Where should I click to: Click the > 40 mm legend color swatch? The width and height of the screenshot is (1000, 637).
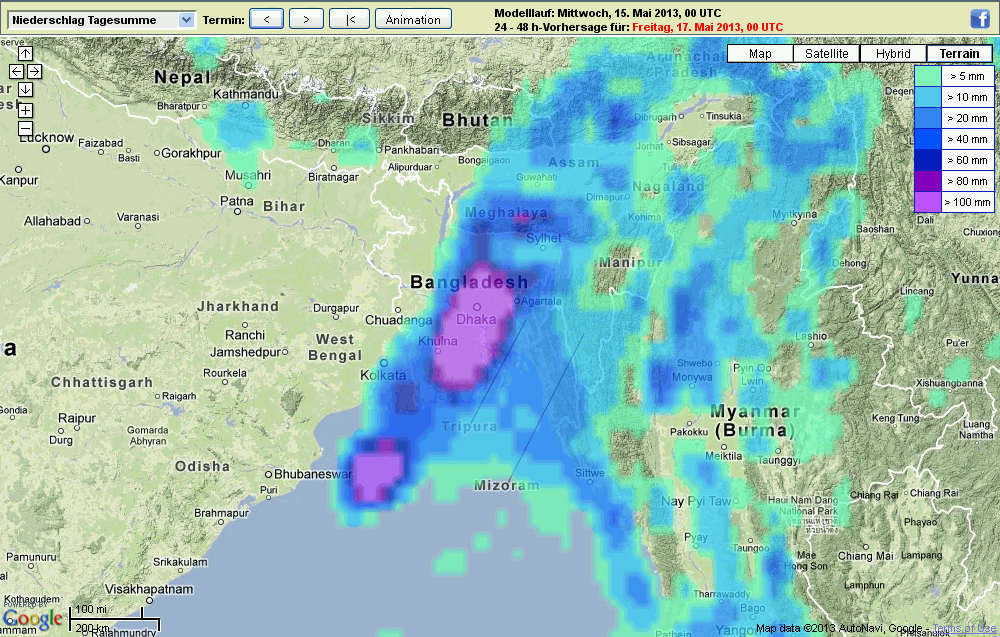tap(928, 139)
